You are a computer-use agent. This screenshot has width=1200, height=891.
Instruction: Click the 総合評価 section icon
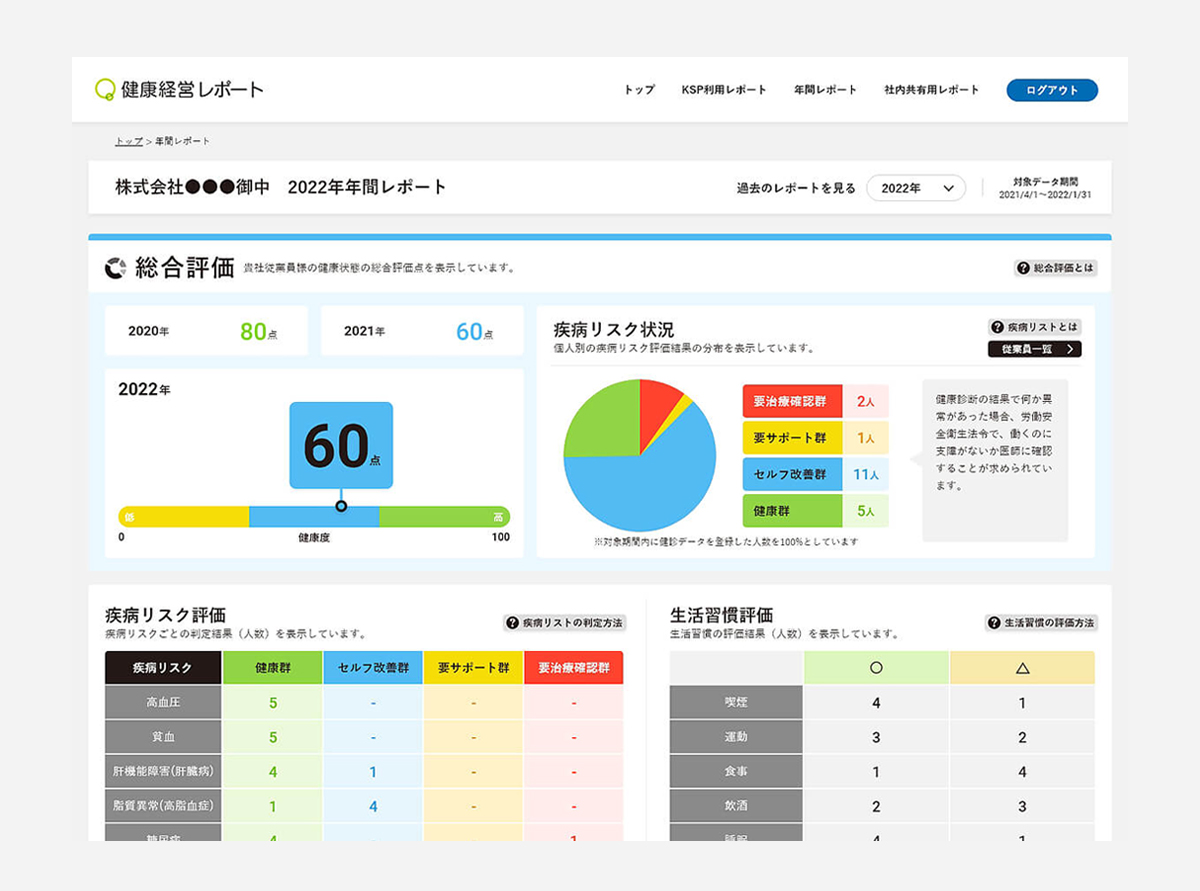point(116,268)
